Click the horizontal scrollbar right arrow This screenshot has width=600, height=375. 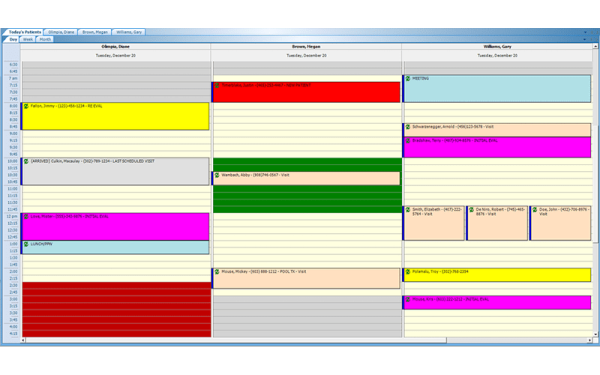click(590, 340)
